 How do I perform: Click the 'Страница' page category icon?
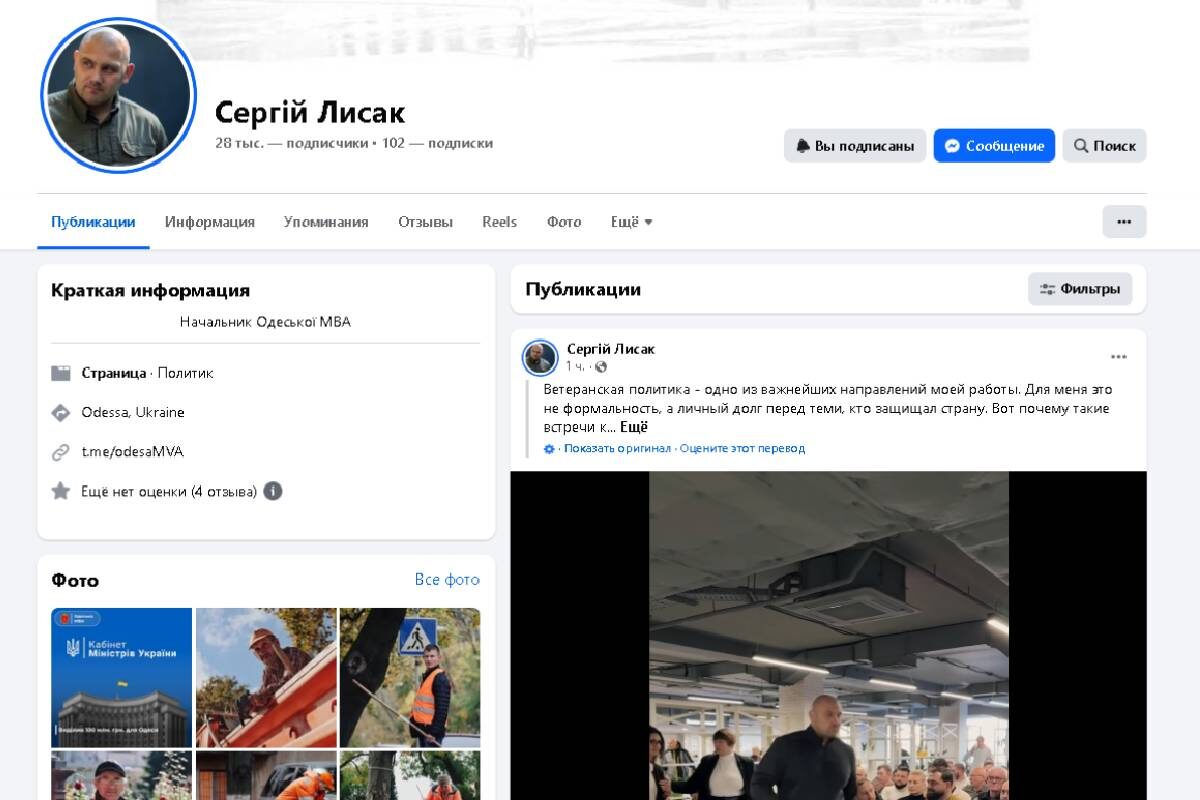[x=61, y=373]
